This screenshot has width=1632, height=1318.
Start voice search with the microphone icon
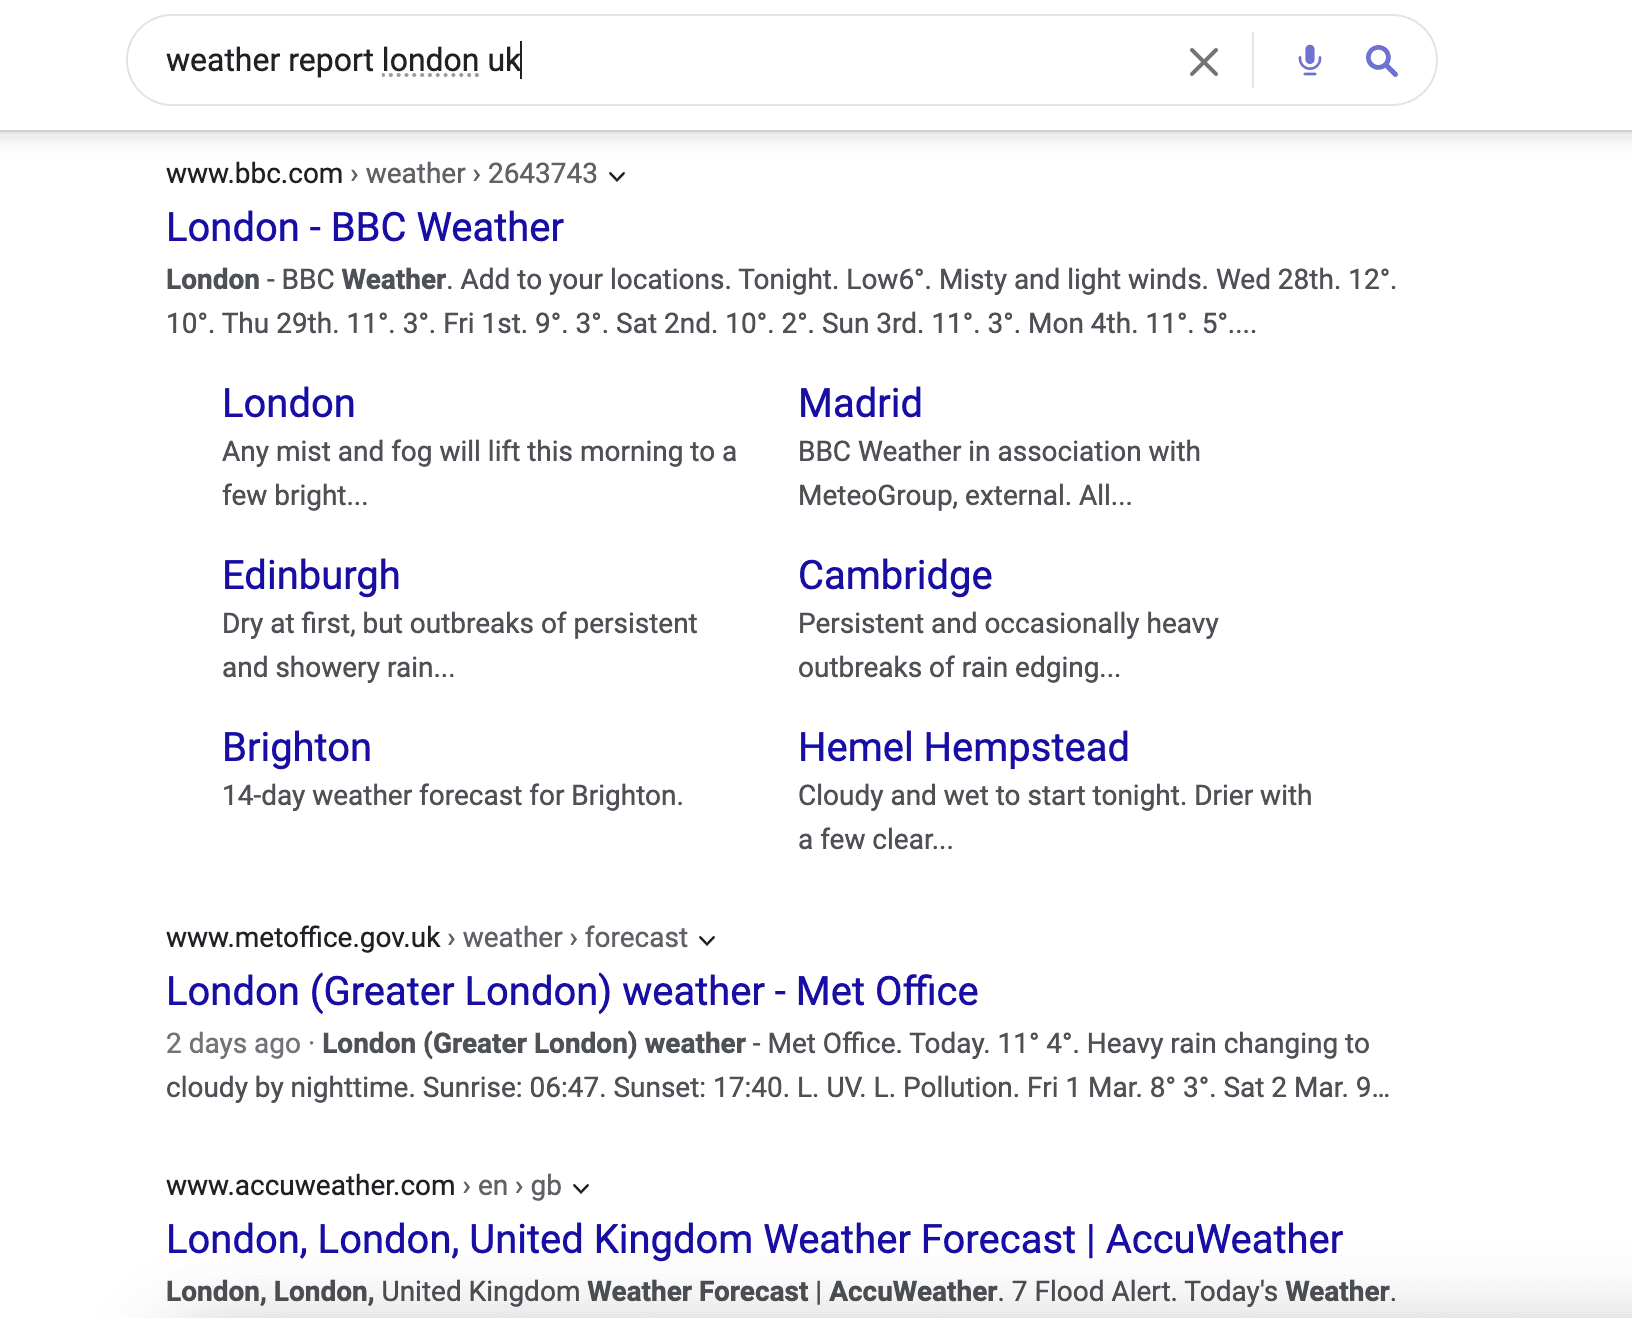pyautogui.click(x=1309, y=61)
